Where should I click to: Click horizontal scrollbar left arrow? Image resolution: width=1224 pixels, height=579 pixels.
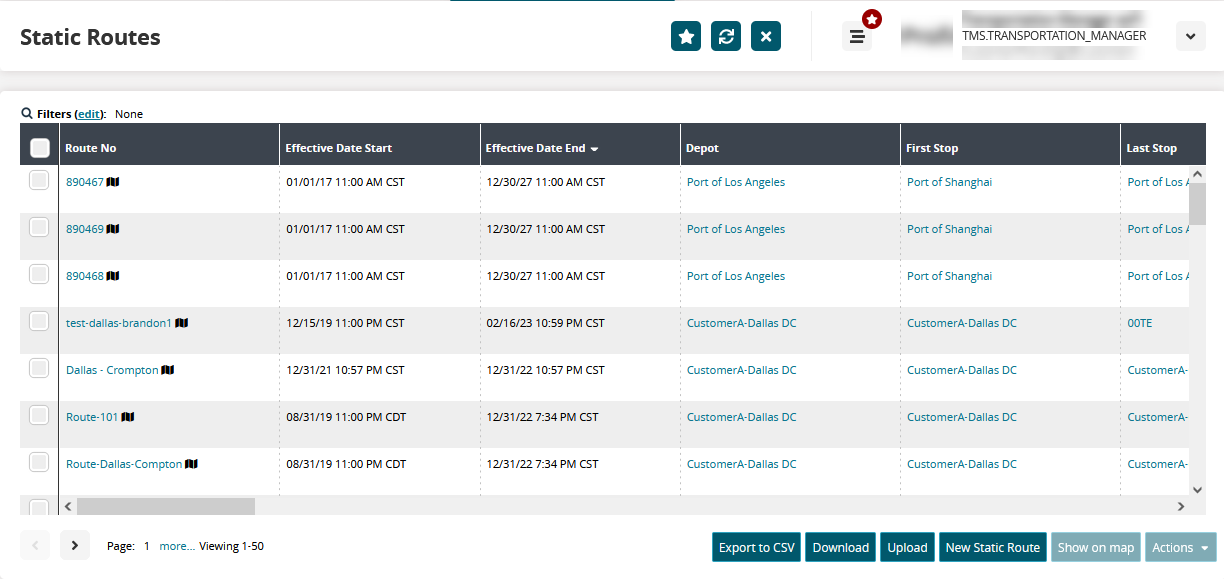coord(68,506)
